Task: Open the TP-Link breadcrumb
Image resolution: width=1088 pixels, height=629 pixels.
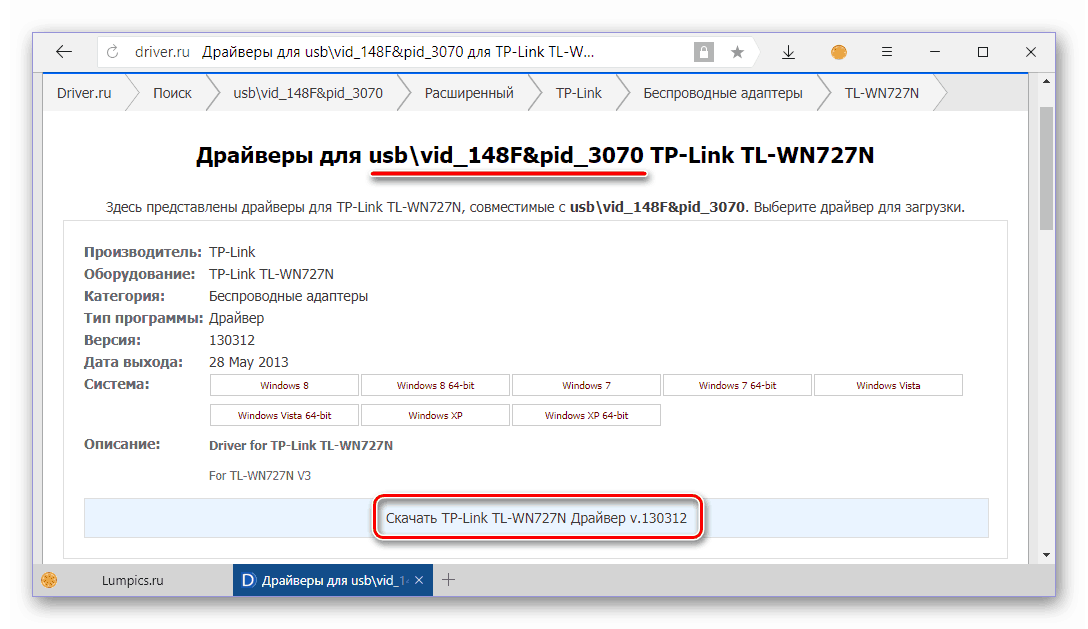Action: 579,93
